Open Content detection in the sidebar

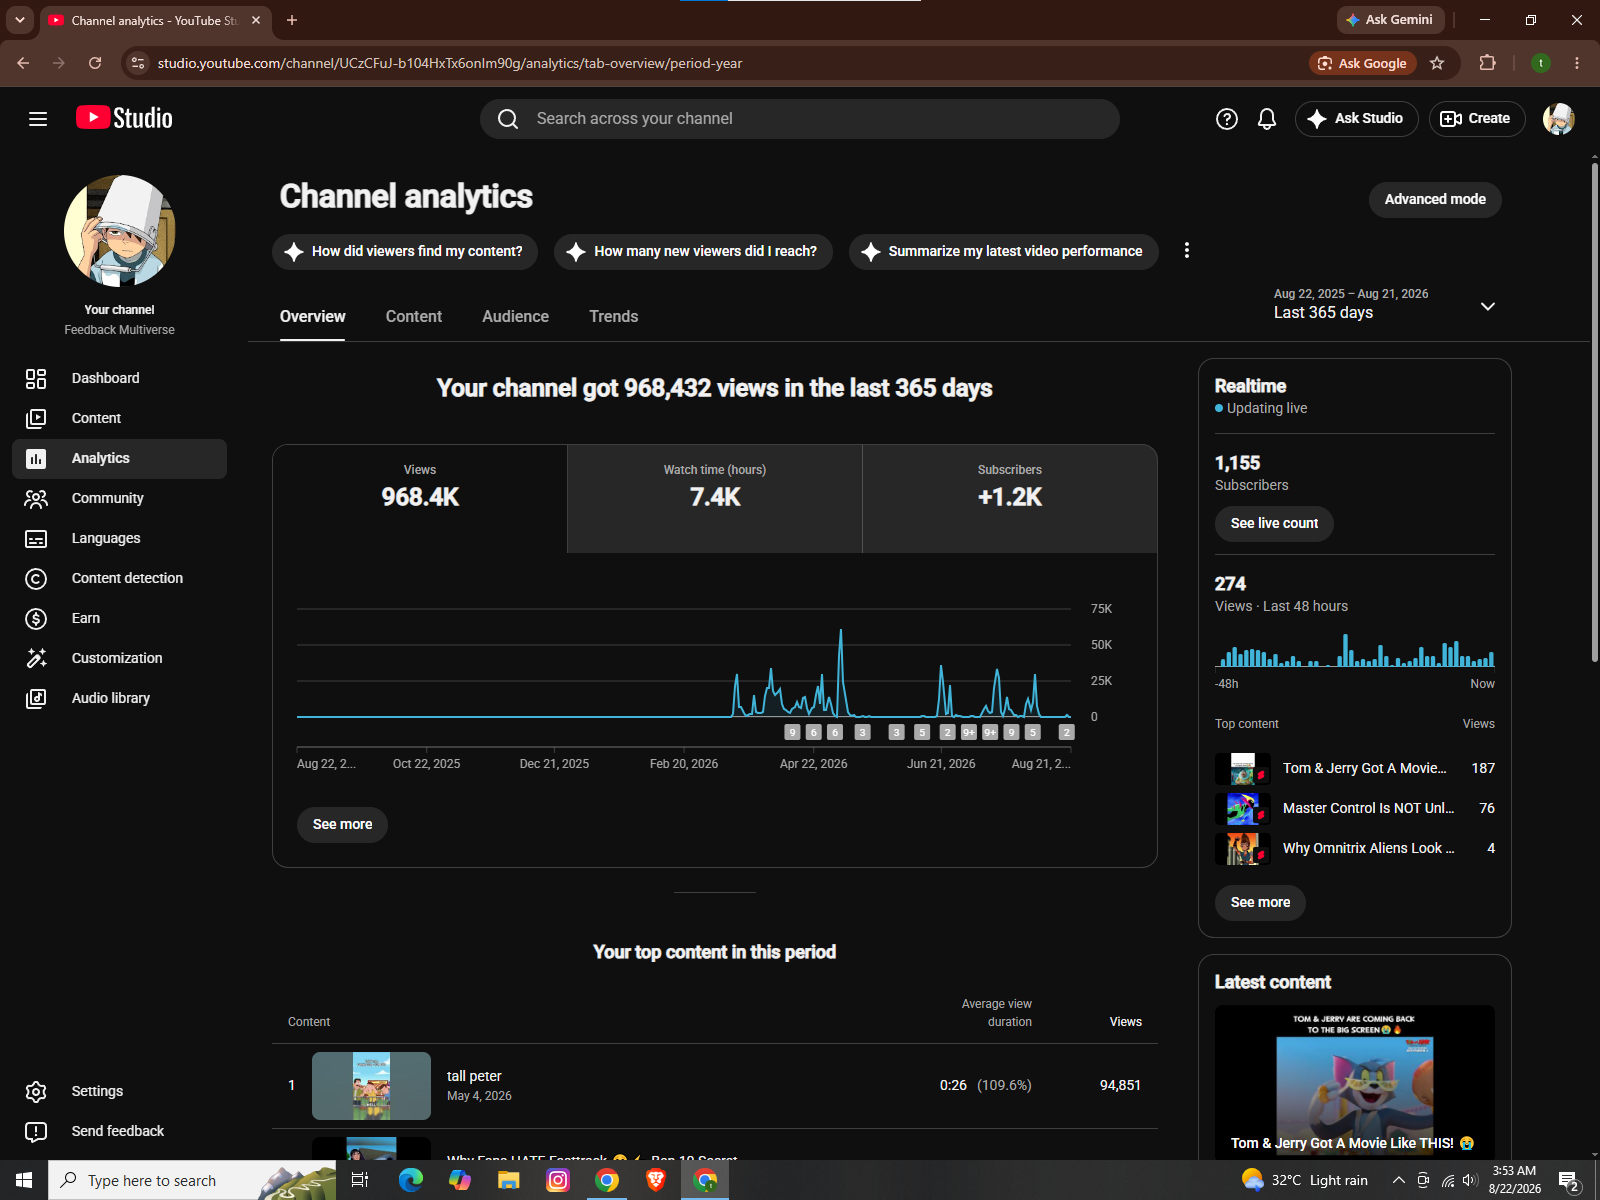119,578
